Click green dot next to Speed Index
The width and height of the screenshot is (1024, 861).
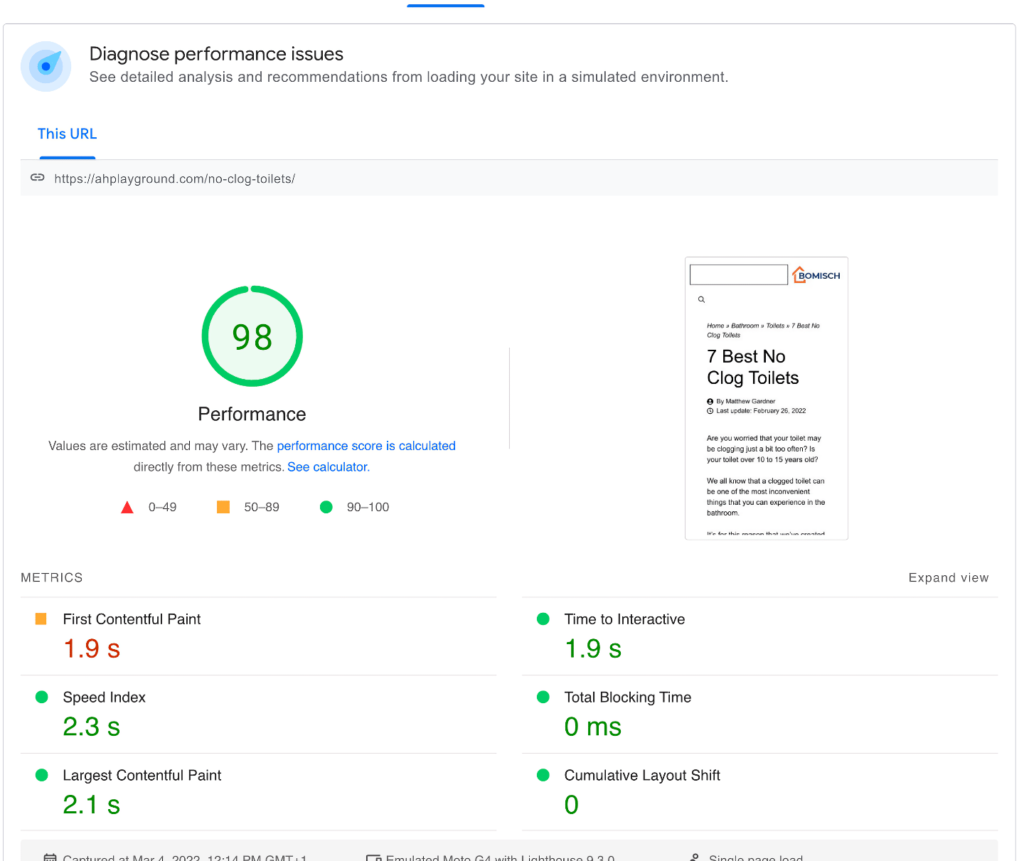(41, 697)
